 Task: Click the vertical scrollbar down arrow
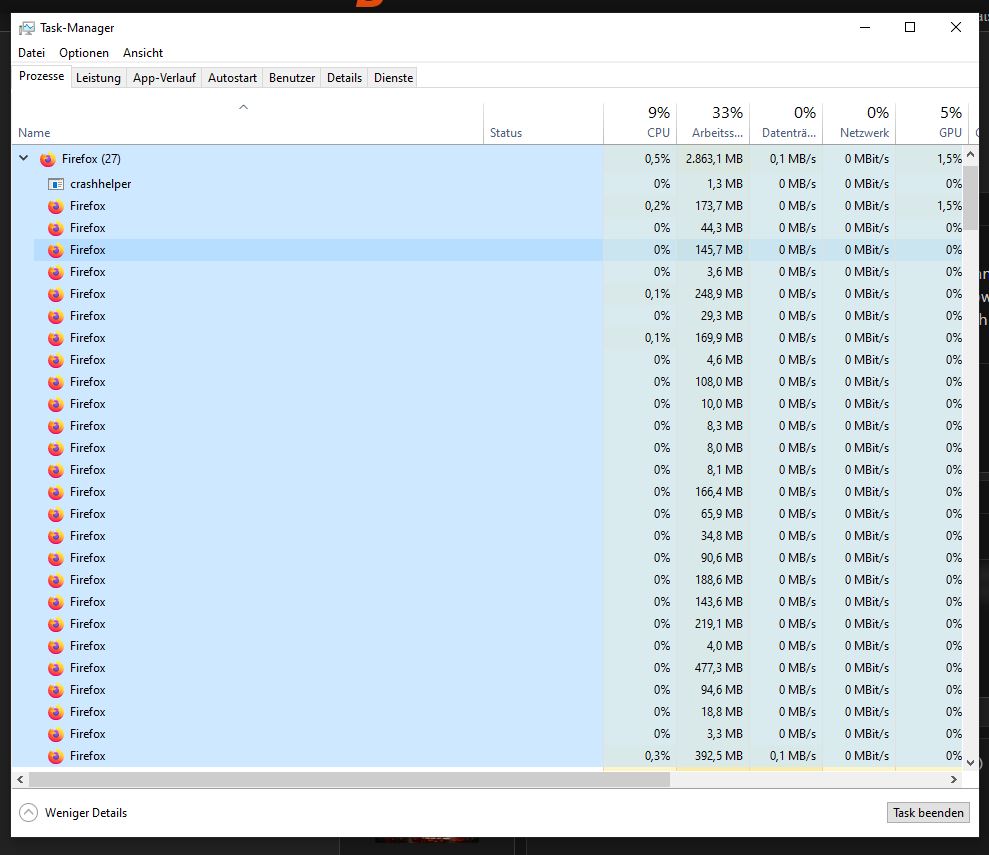tap(970, 762)
